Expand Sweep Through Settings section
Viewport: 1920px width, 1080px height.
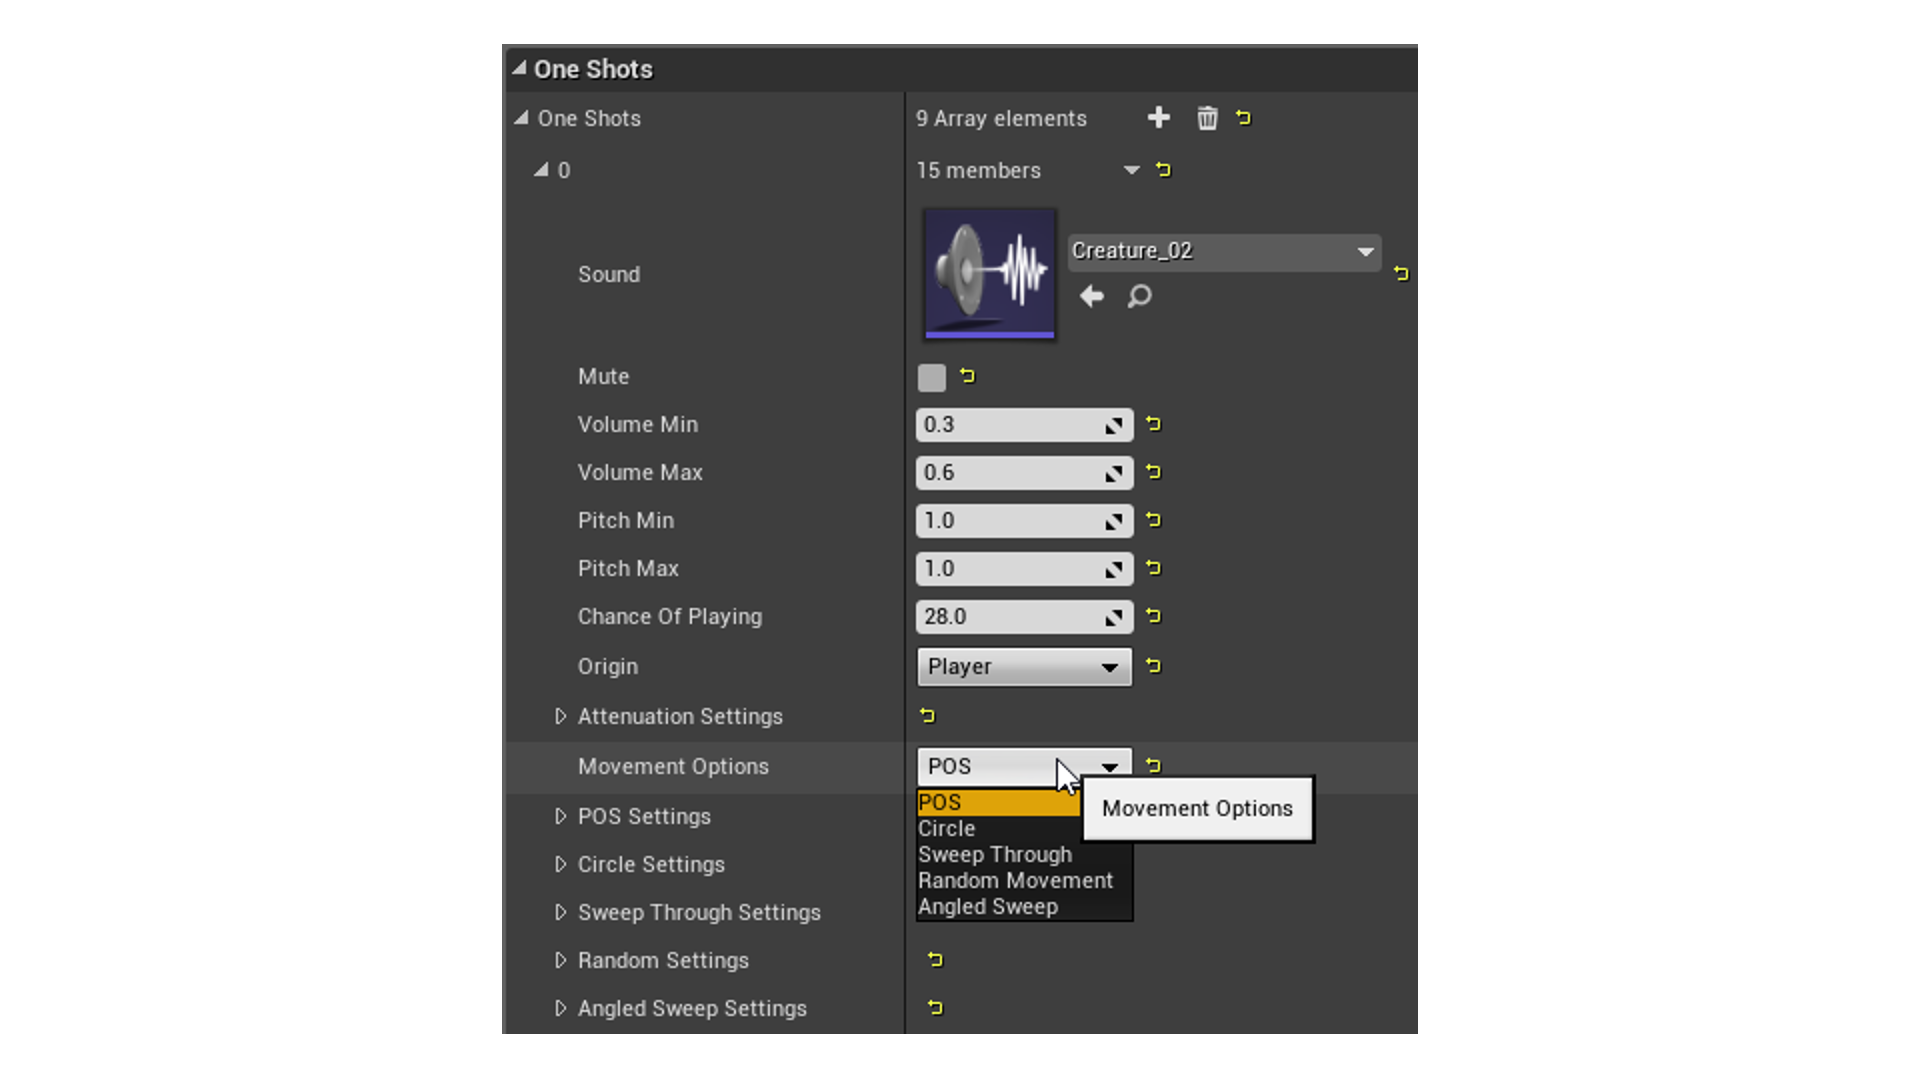[560, 912]
